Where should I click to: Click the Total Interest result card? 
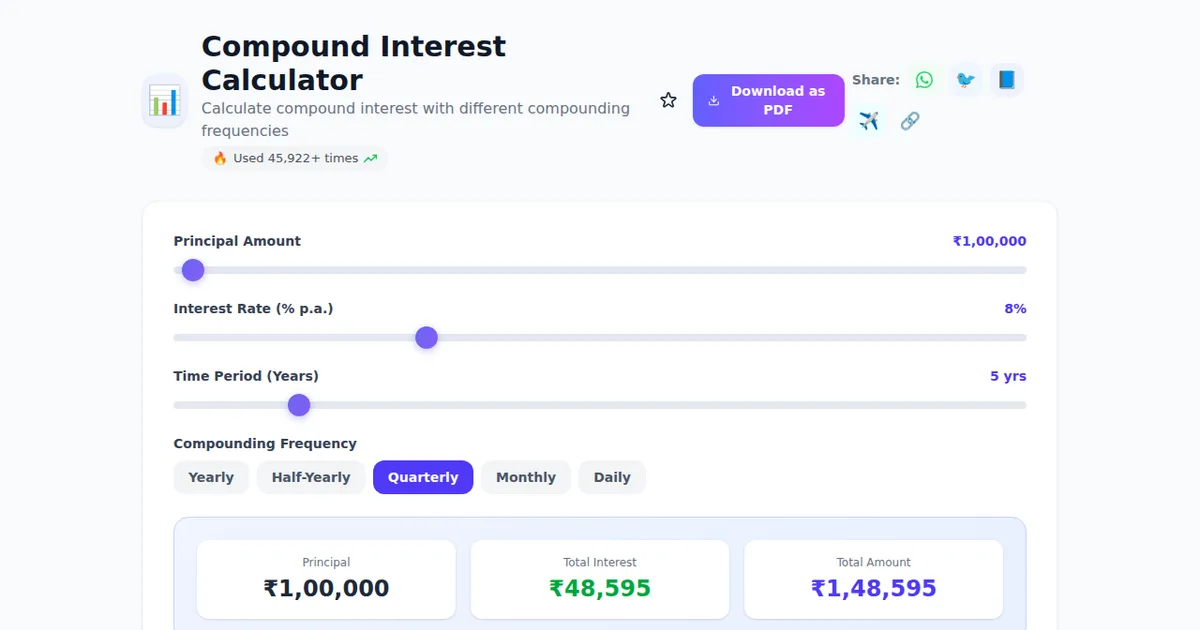(x=600, y=579)
